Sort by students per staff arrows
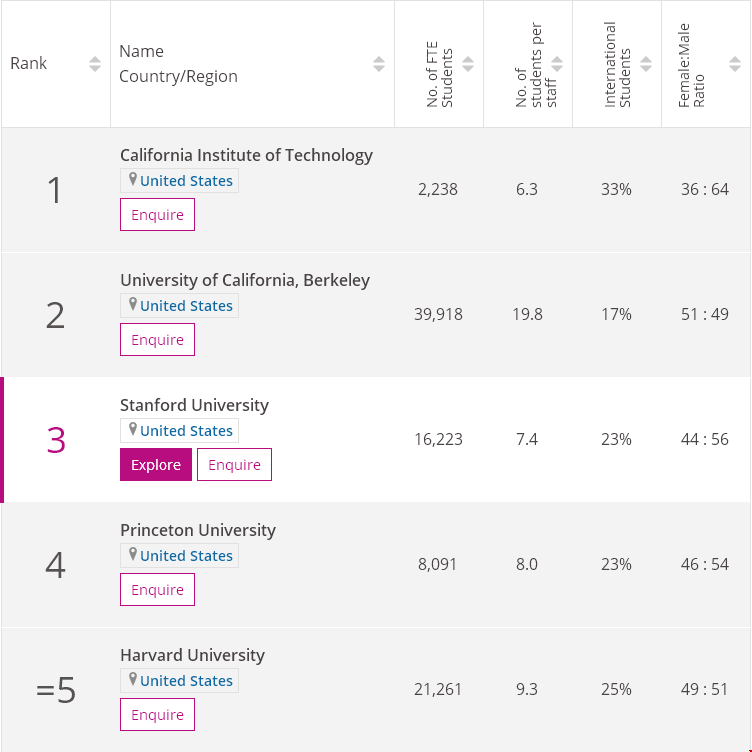This screenshot has width=752, height=752. 557,64
